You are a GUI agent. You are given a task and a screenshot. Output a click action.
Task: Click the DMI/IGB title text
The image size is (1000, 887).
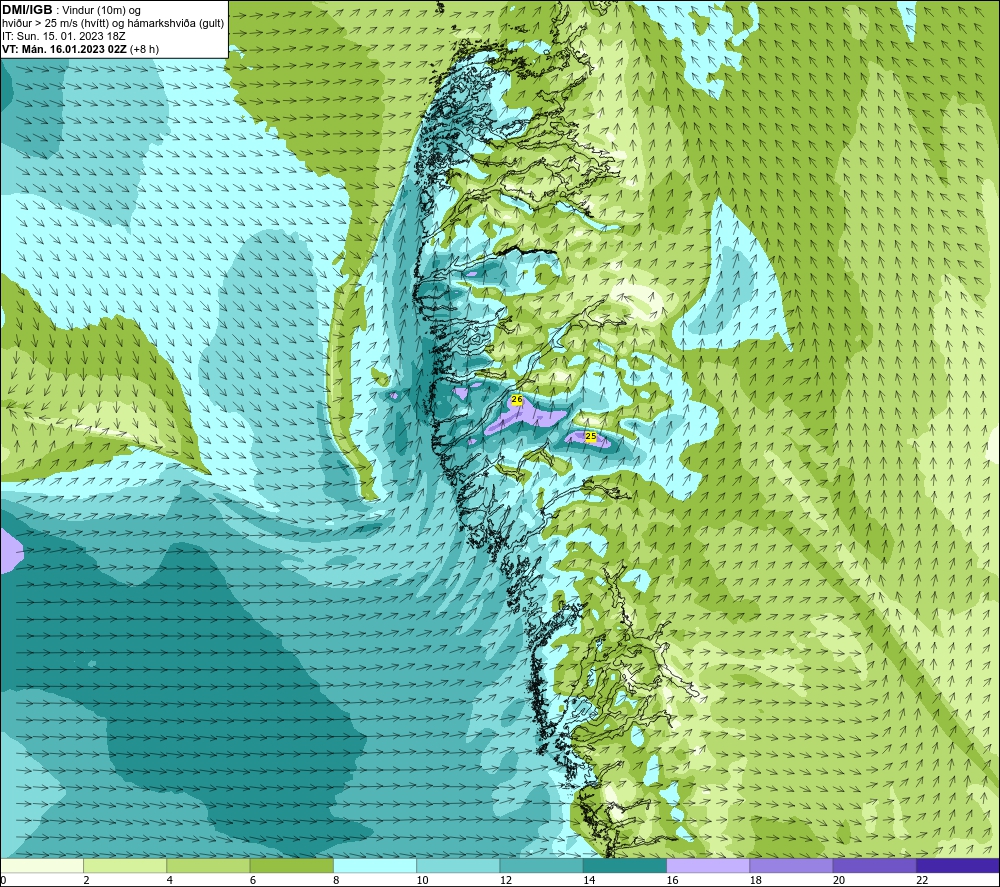pyautogui.click(x=27, y=10)
